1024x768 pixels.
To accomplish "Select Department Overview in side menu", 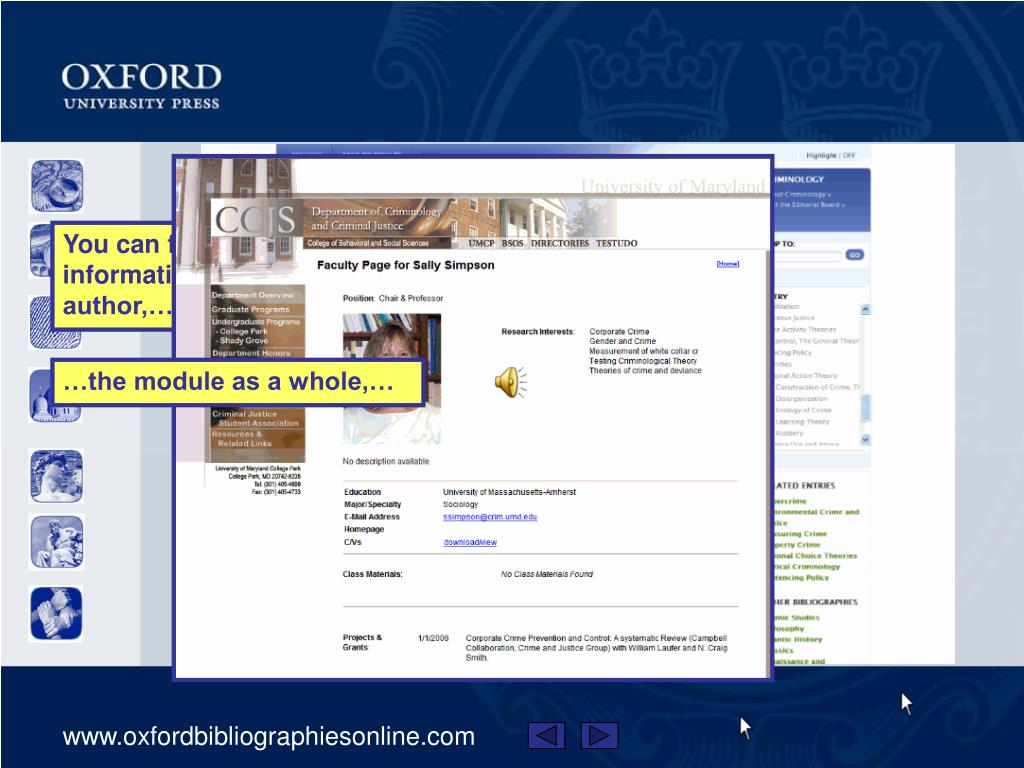I will 253,295.
